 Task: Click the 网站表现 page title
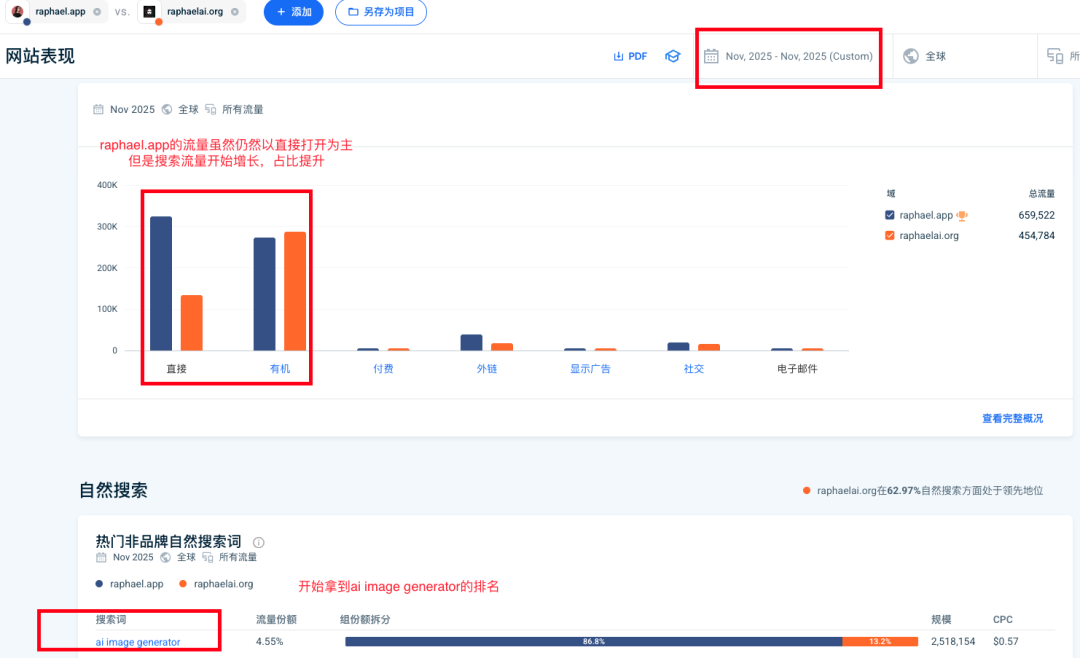pos(40,56)
